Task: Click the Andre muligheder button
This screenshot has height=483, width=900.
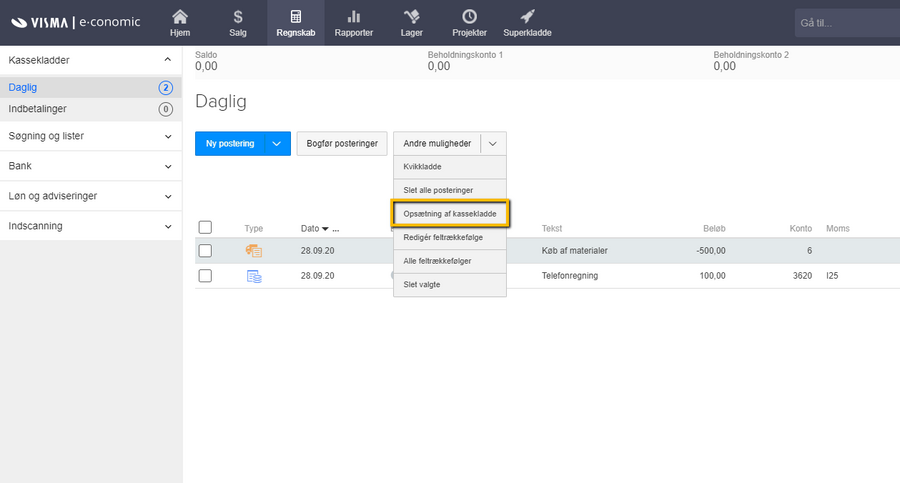Action: (x=437, y=144)
